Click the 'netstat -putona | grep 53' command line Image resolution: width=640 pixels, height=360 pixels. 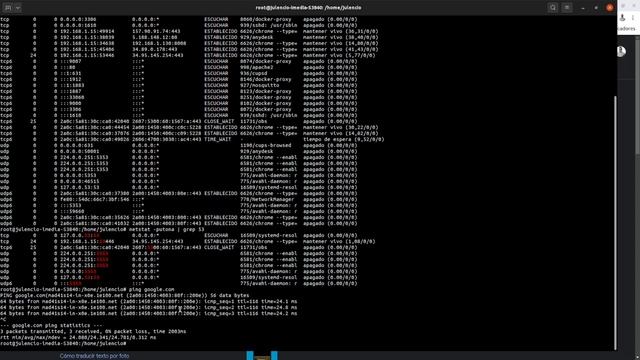tap(102, 229)
